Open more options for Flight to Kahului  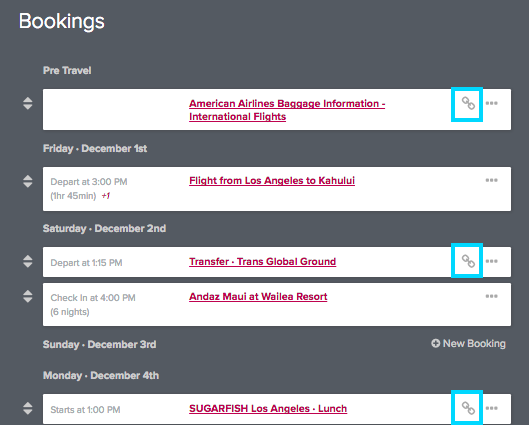coord(492,180)
